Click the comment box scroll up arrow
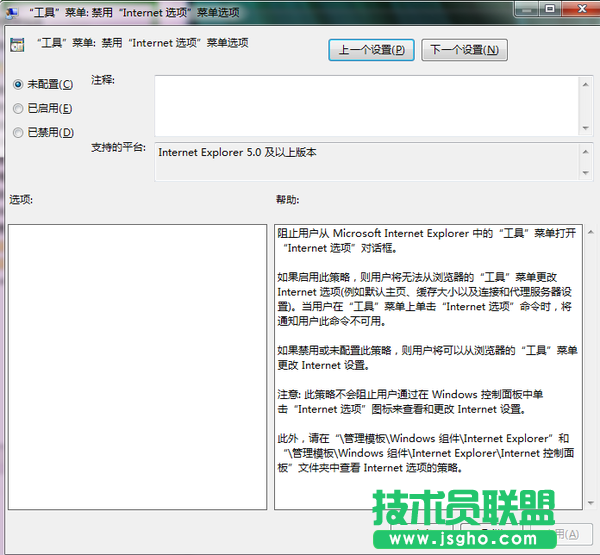Screen dimensions: 600x555 click(585, 84)
